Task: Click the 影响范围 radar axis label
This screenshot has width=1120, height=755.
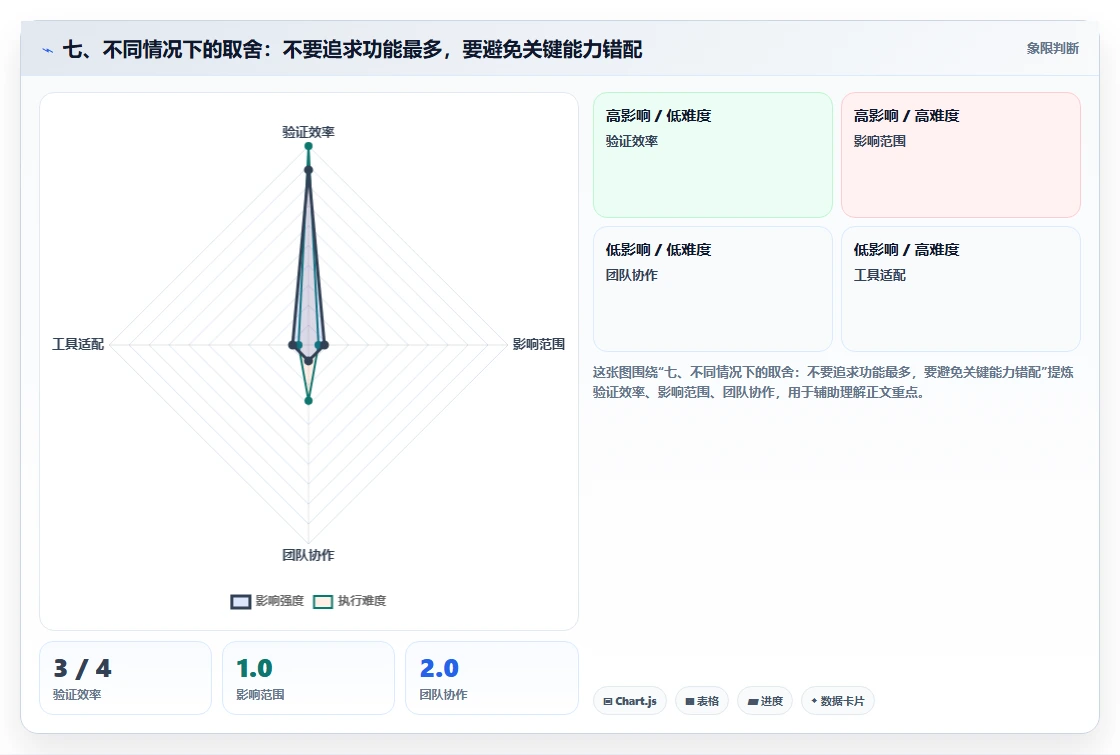Action: [x=539, y=344]
